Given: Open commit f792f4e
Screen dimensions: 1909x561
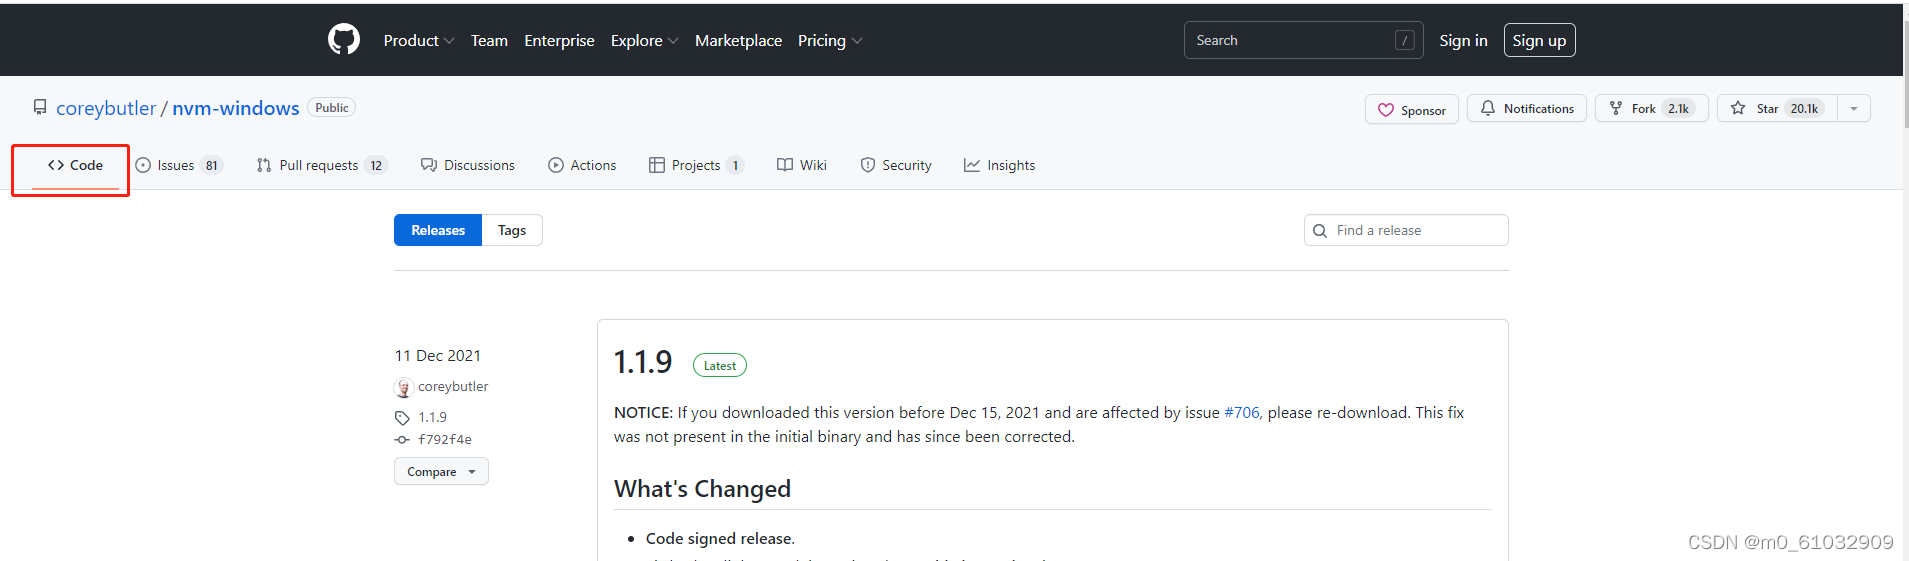Looking at the screenshot, I should point(445,439).
